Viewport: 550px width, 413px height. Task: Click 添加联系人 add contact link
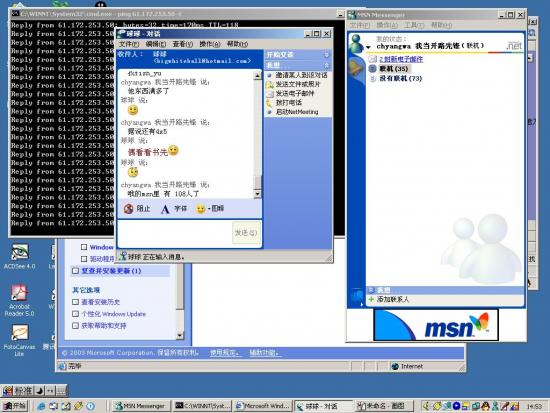pos(393,299)
